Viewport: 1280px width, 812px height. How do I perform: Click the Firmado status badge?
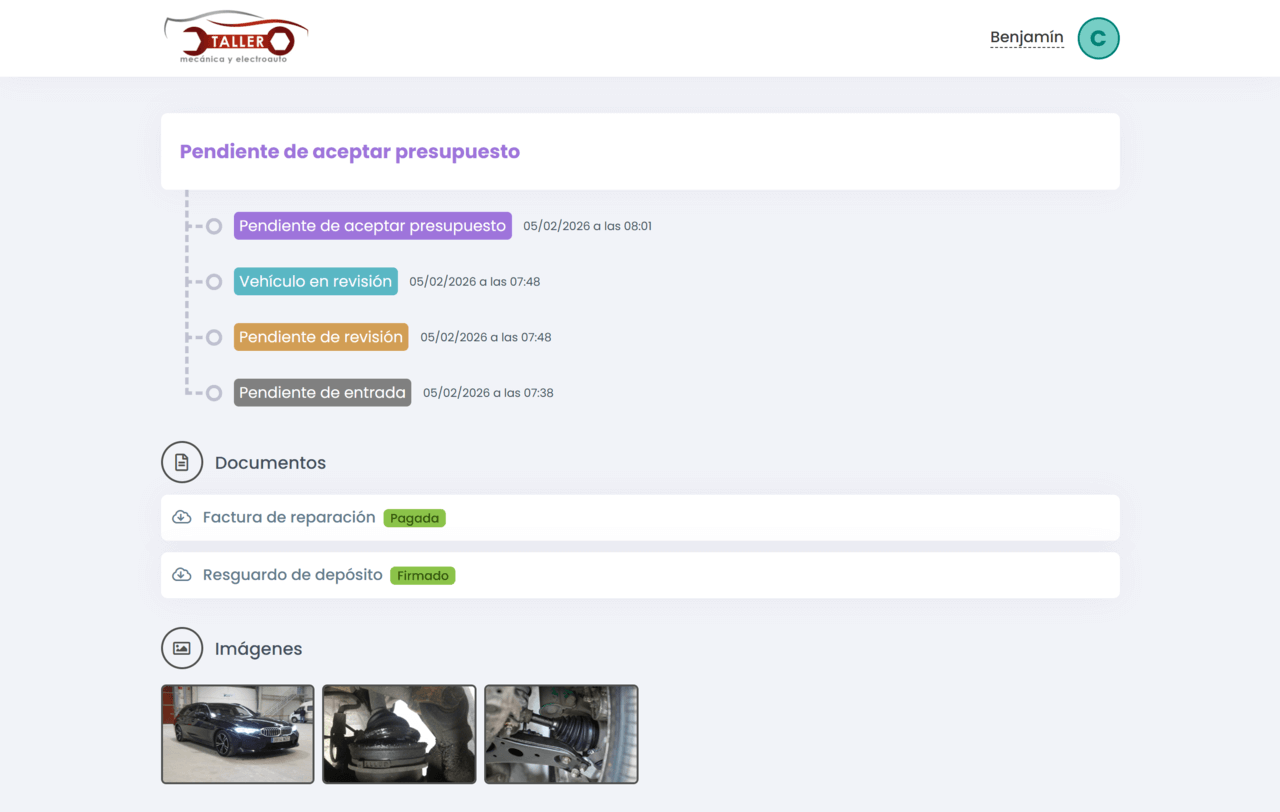coord(422,575)
